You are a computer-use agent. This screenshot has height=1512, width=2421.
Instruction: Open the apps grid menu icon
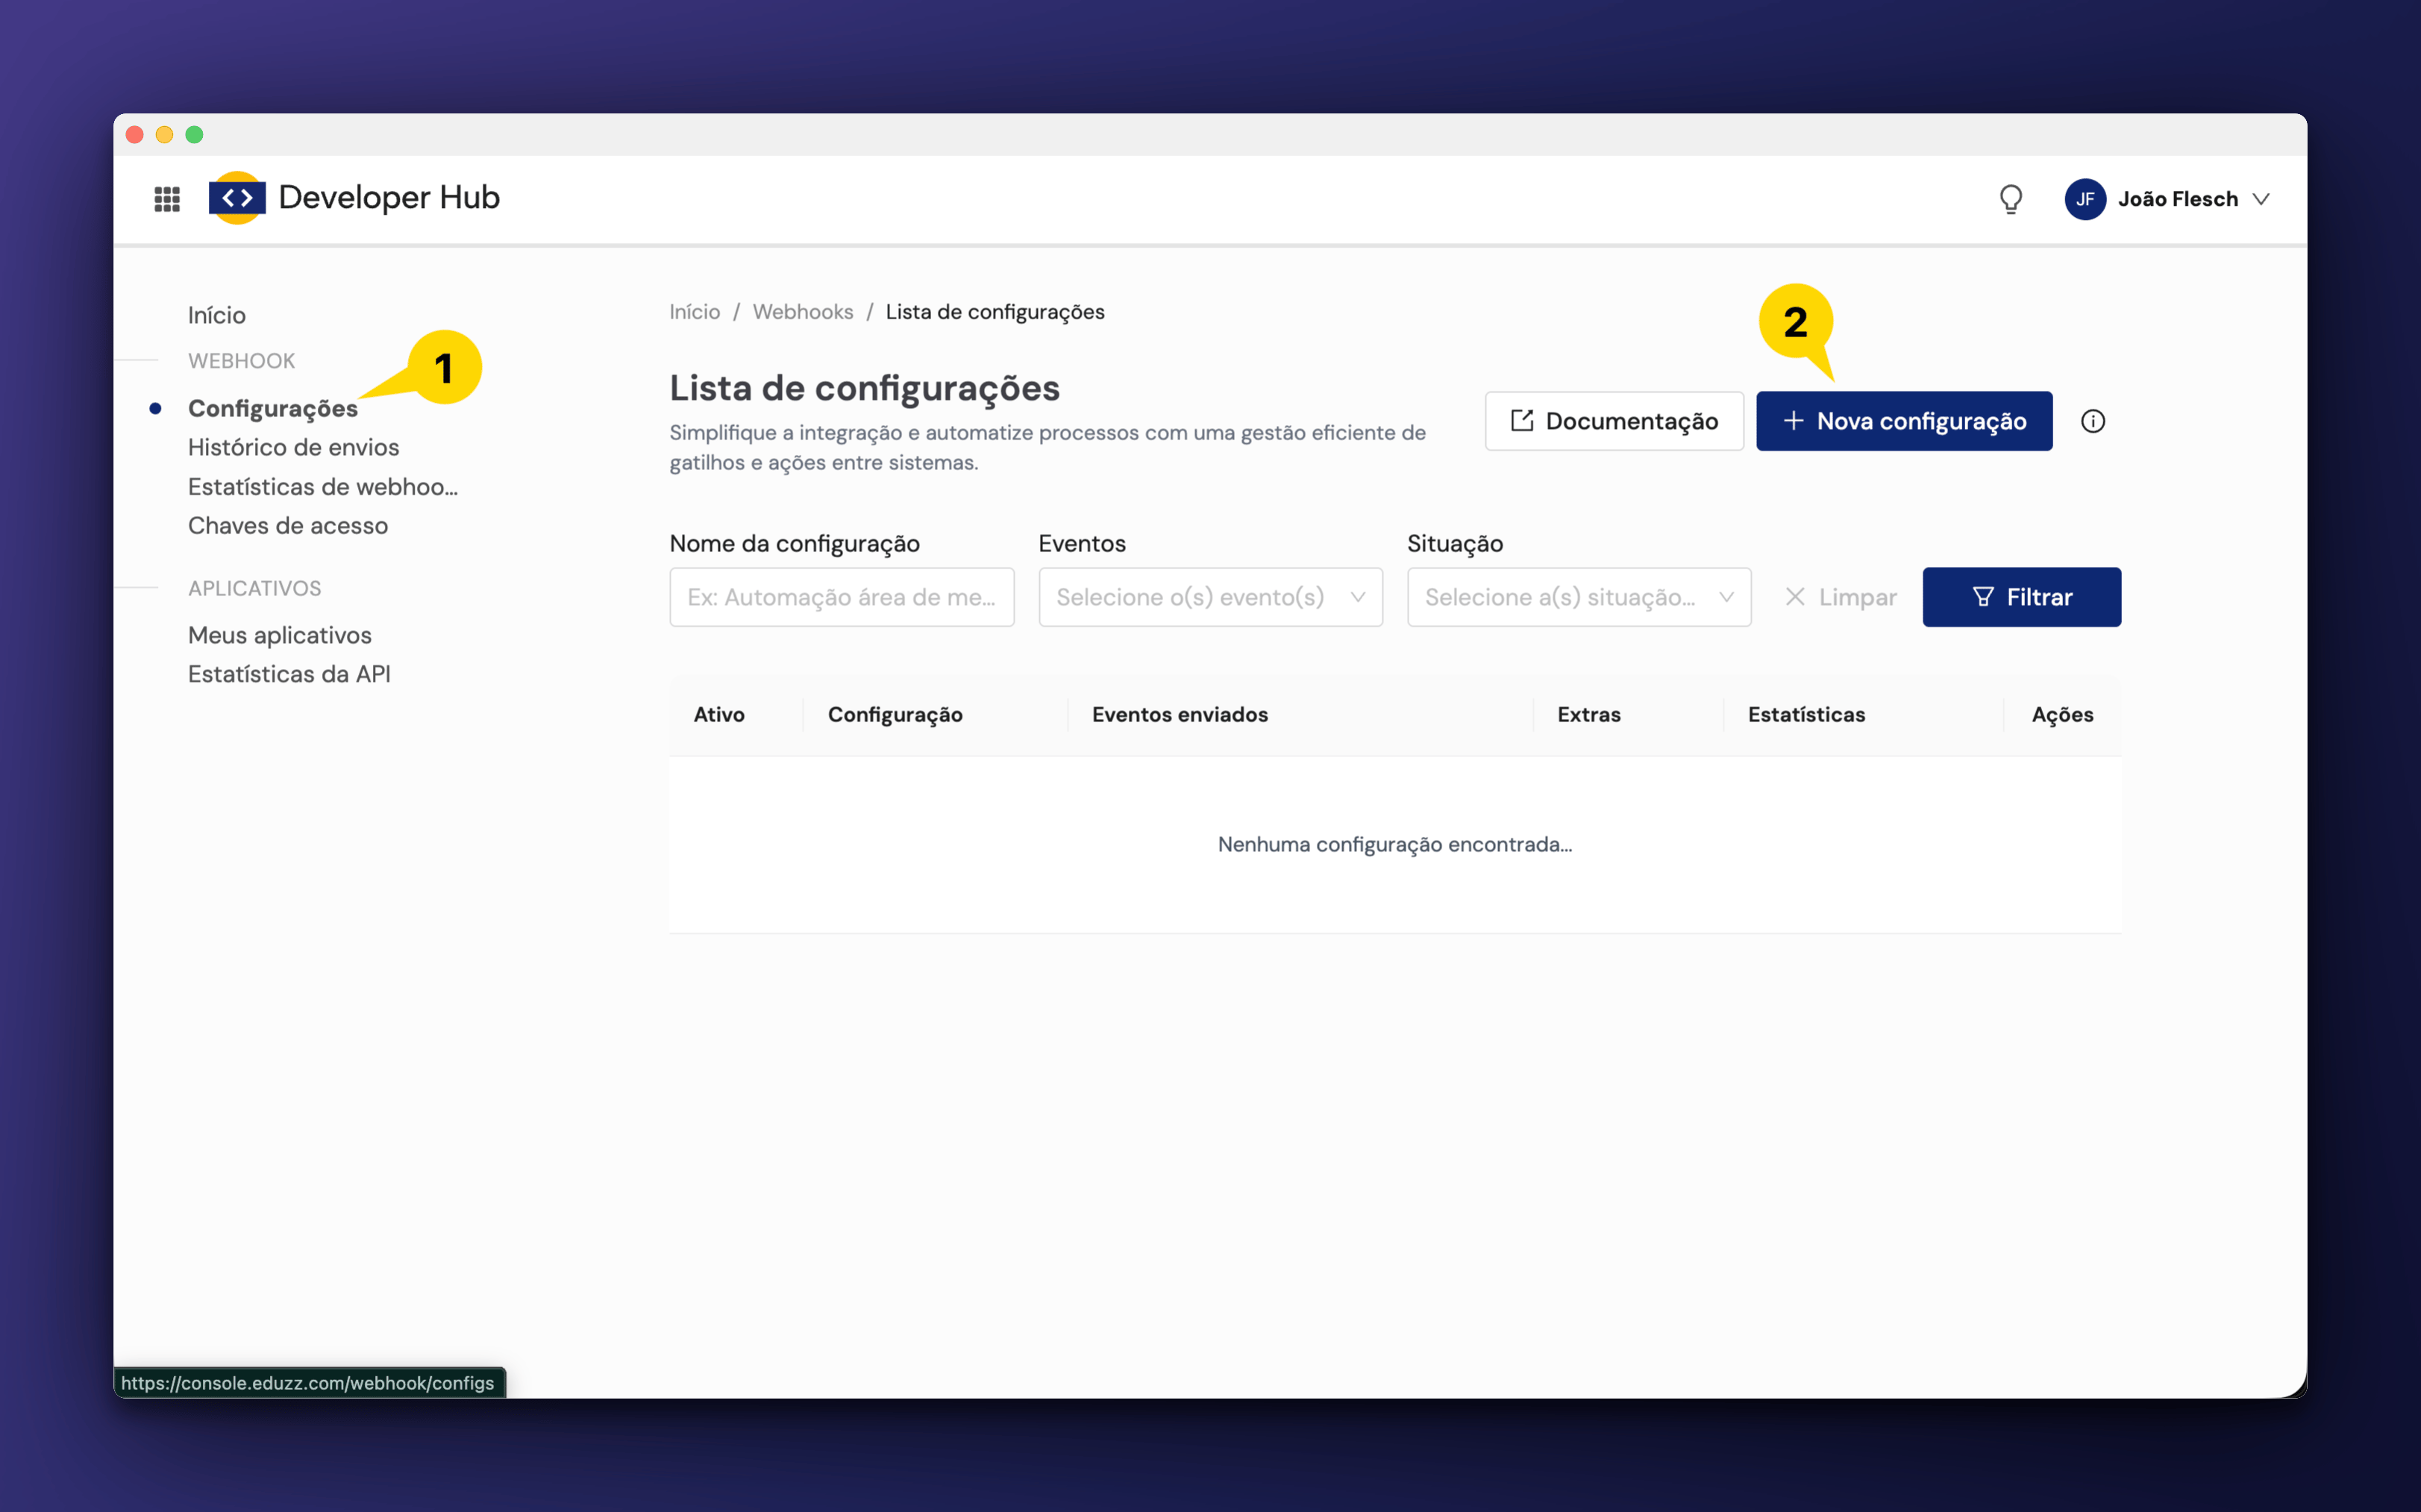(167, 199)
